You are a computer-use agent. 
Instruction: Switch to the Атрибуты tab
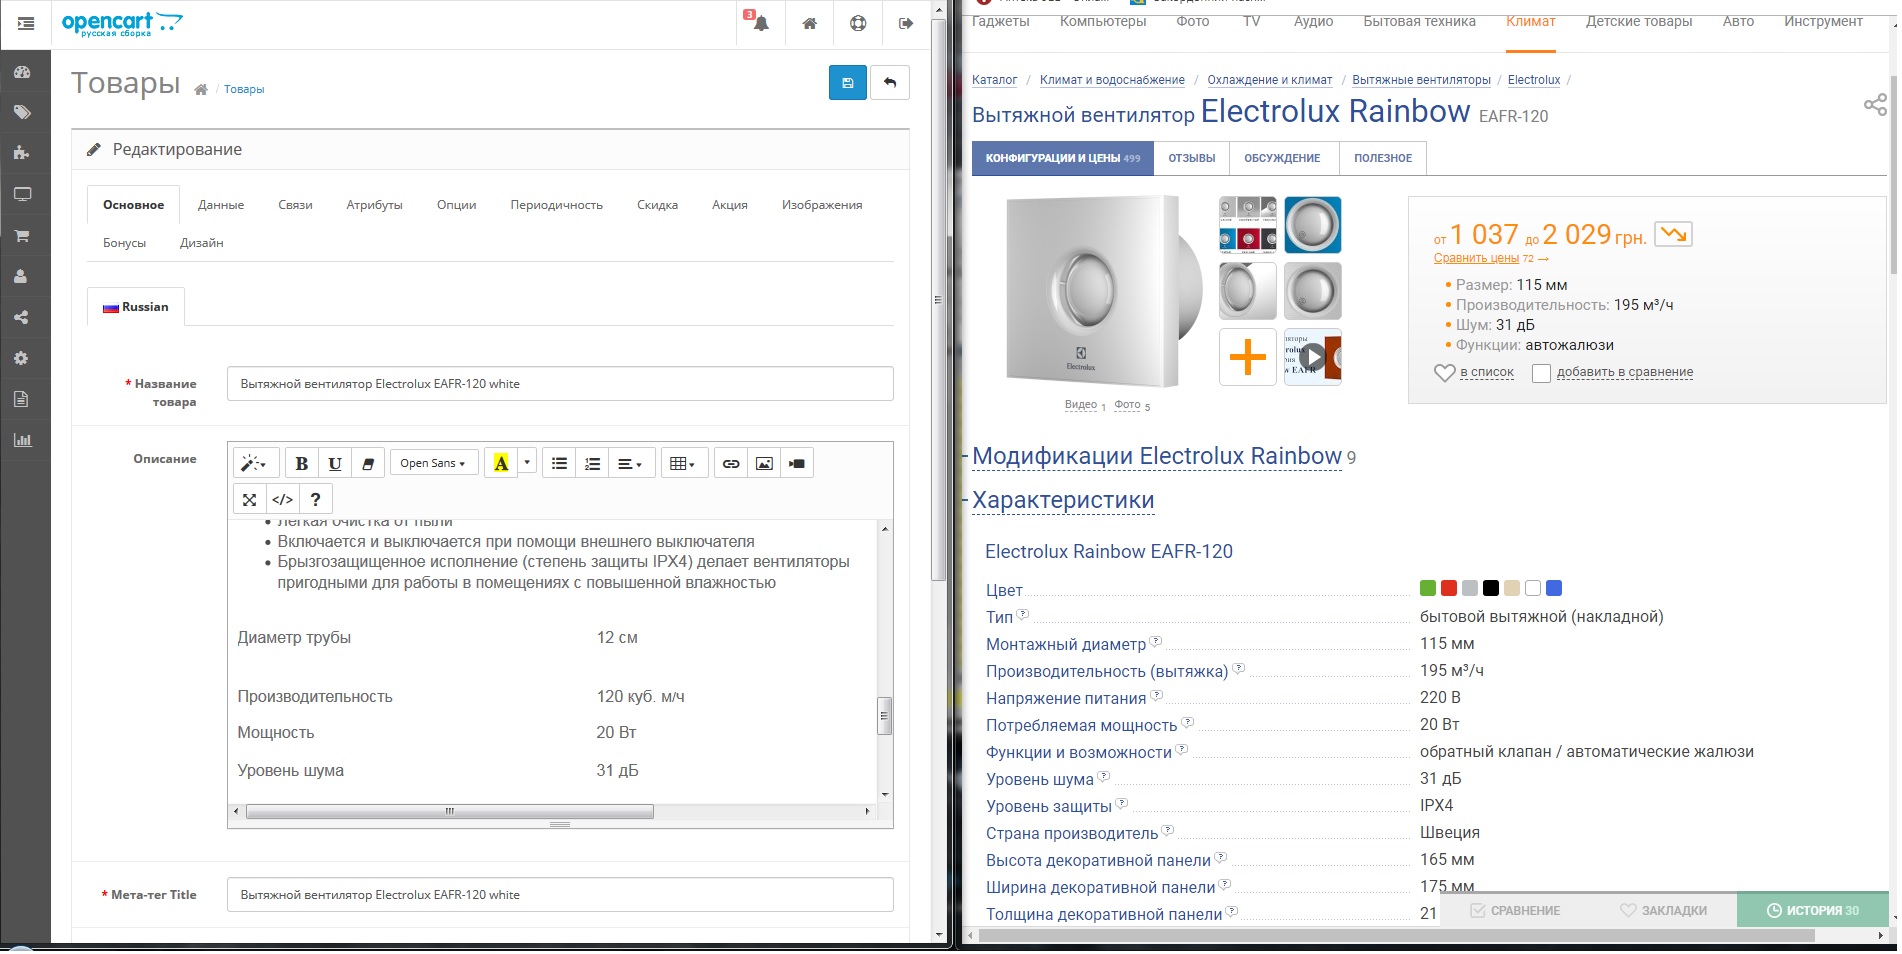(374, 205)
